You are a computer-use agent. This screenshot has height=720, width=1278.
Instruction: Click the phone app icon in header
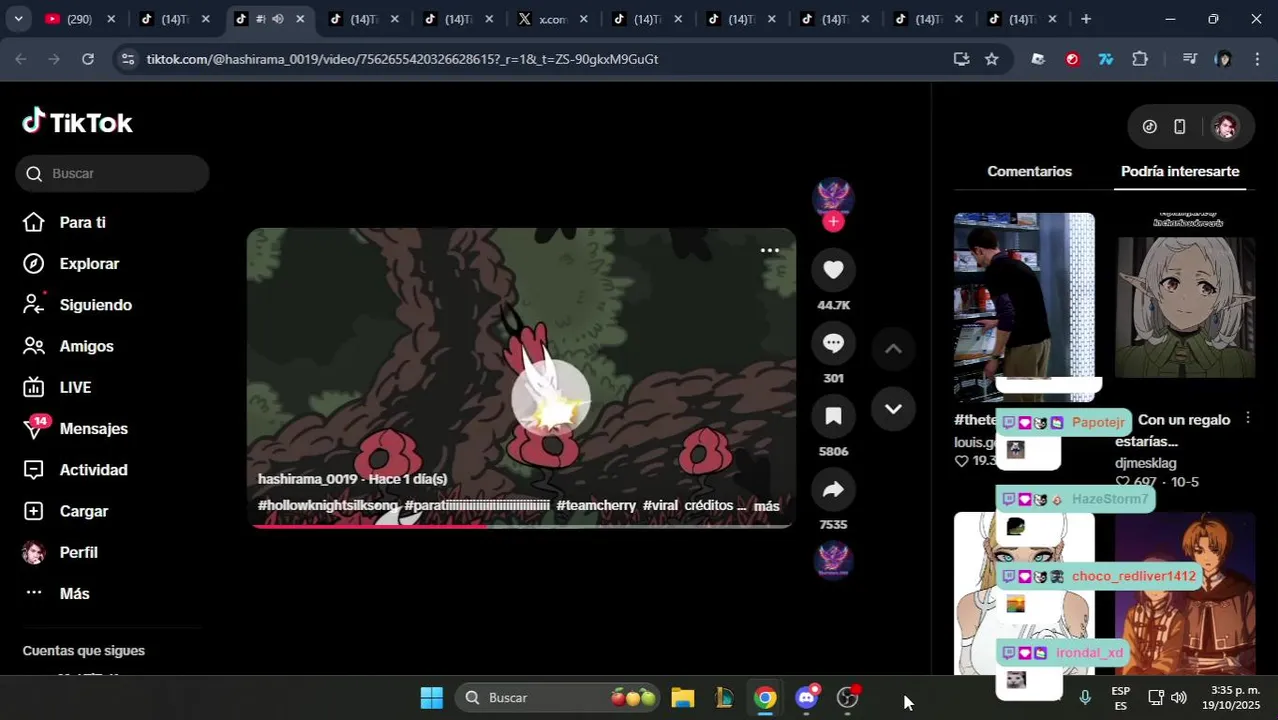(x=1180, y=126)
